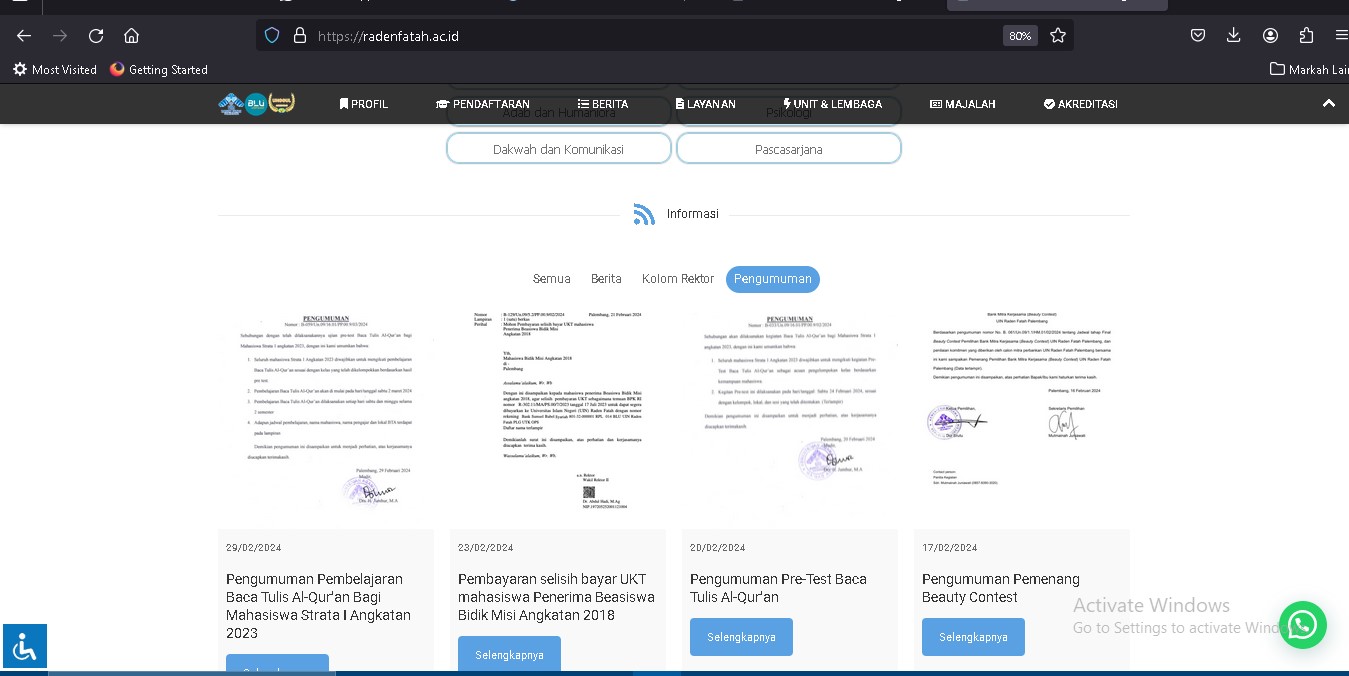Show the Semua information tab
This screenshot has height=676, width=1349.
coord(551,279)
